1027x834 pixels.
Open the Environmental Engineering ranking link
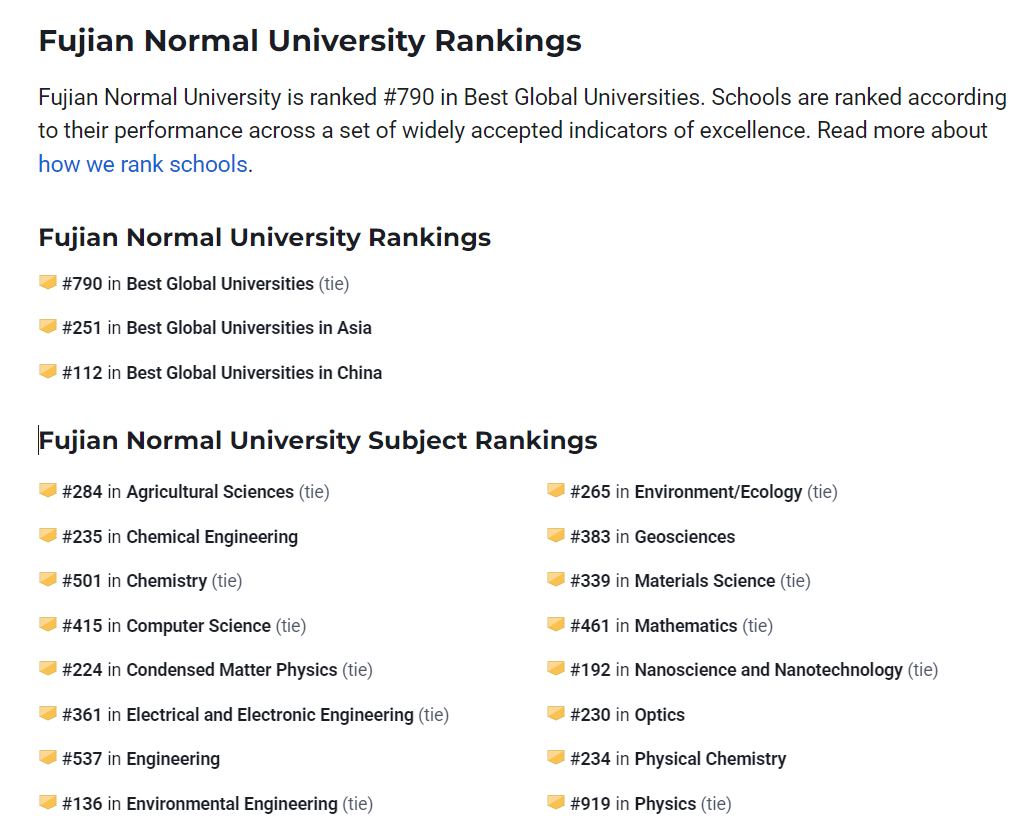click(x=231, y=804)
